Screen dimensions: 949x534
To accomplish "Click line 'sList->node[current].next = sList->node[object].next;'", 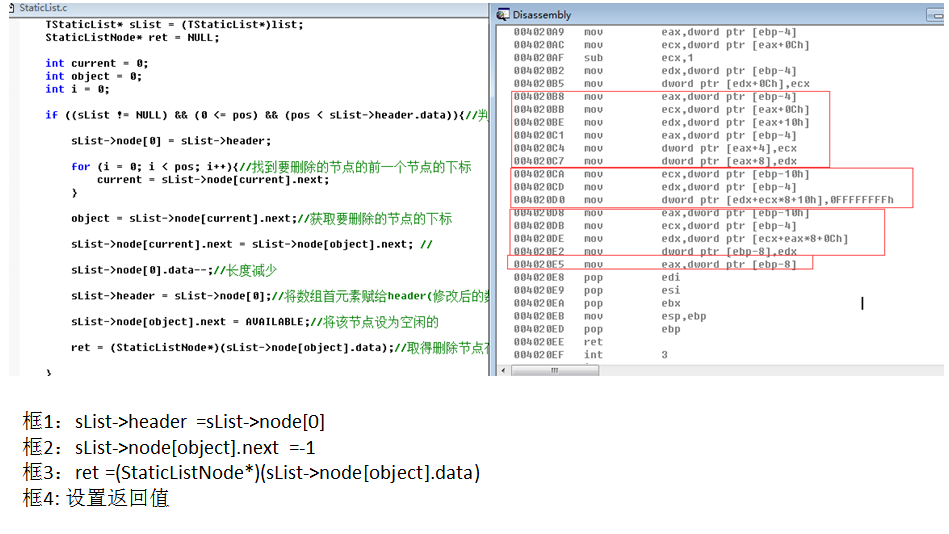I will point(252,245).
